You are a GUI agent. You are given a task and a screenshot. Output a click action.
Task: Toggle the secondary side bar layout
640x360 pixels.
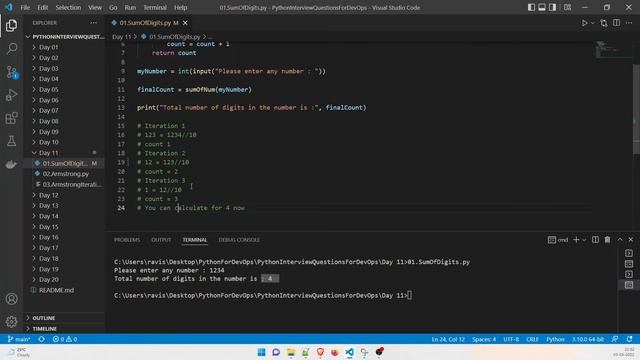pyautogui.click(x=552, y=7)
